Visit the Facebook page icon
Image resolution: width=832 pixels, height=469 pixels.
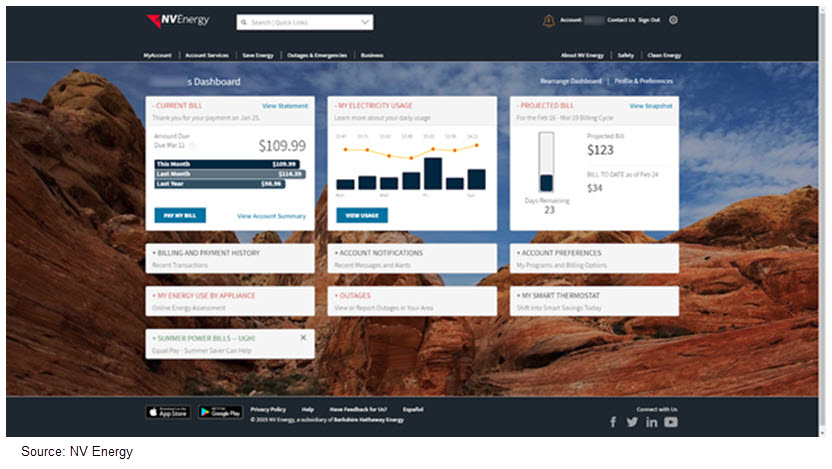[613, 422]
